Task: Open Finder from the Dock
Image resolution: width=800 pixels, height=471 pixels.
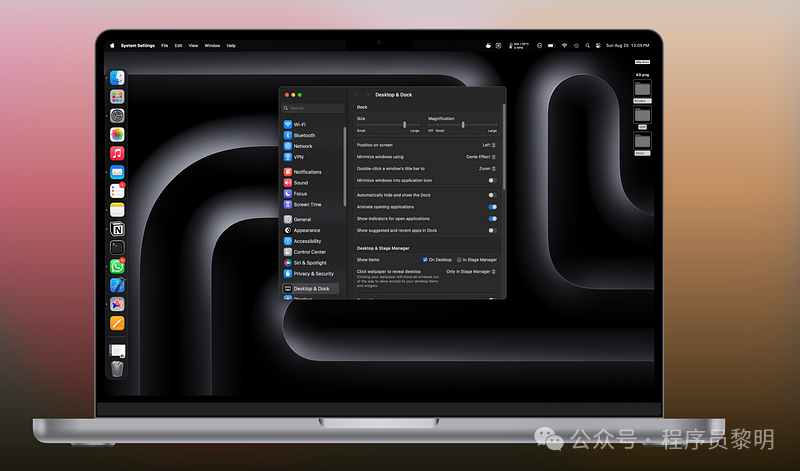Action: (x=117, y=78)
